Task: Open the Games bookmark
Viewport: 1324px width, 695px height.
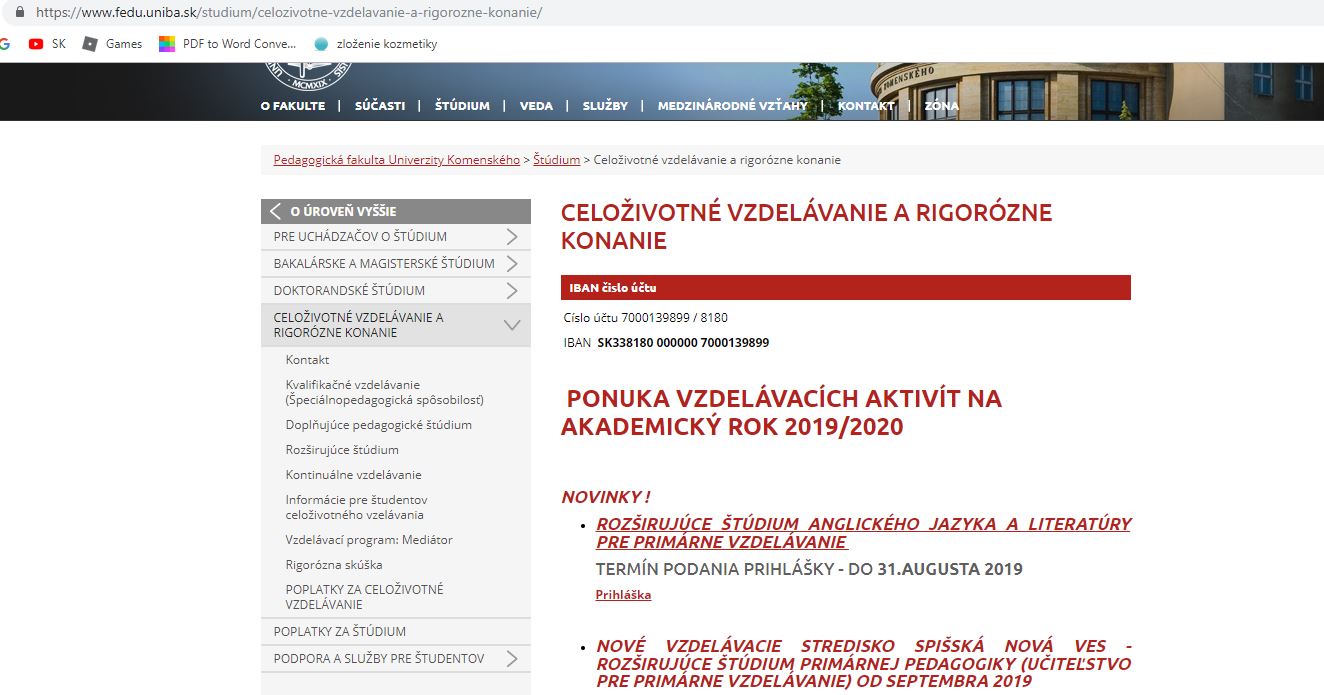Action: pyautogui.click(x=112, y=44)
